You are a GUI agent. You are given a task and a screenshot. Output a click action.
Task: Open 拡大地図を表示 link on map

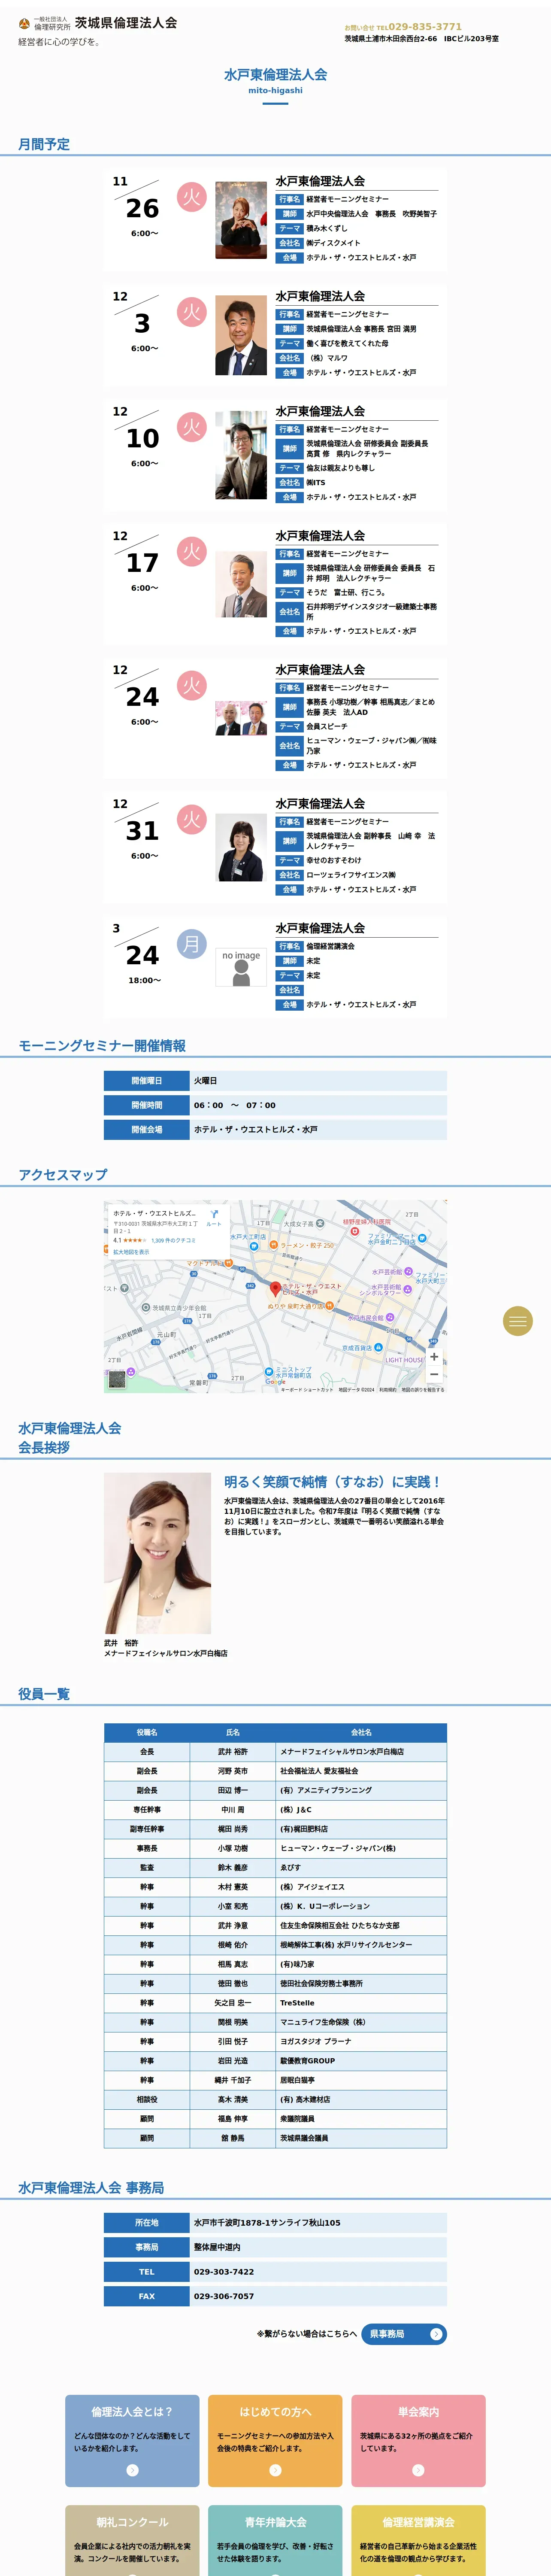tap(131, 1251)
